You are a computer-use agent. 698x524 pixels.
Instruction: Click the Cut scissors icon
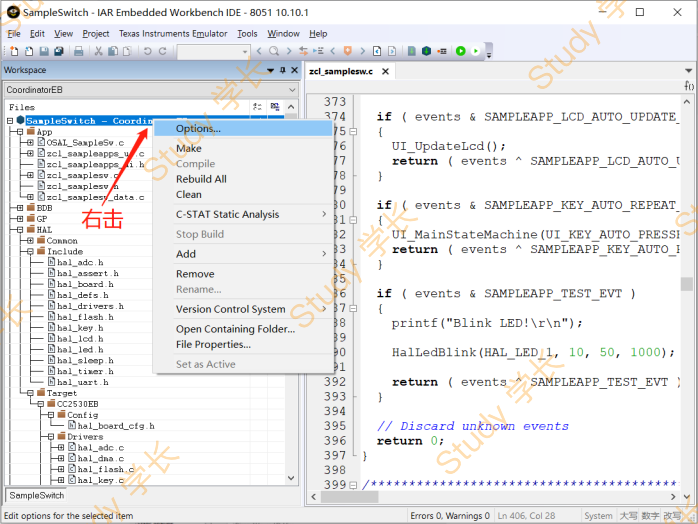click(98, 51)
